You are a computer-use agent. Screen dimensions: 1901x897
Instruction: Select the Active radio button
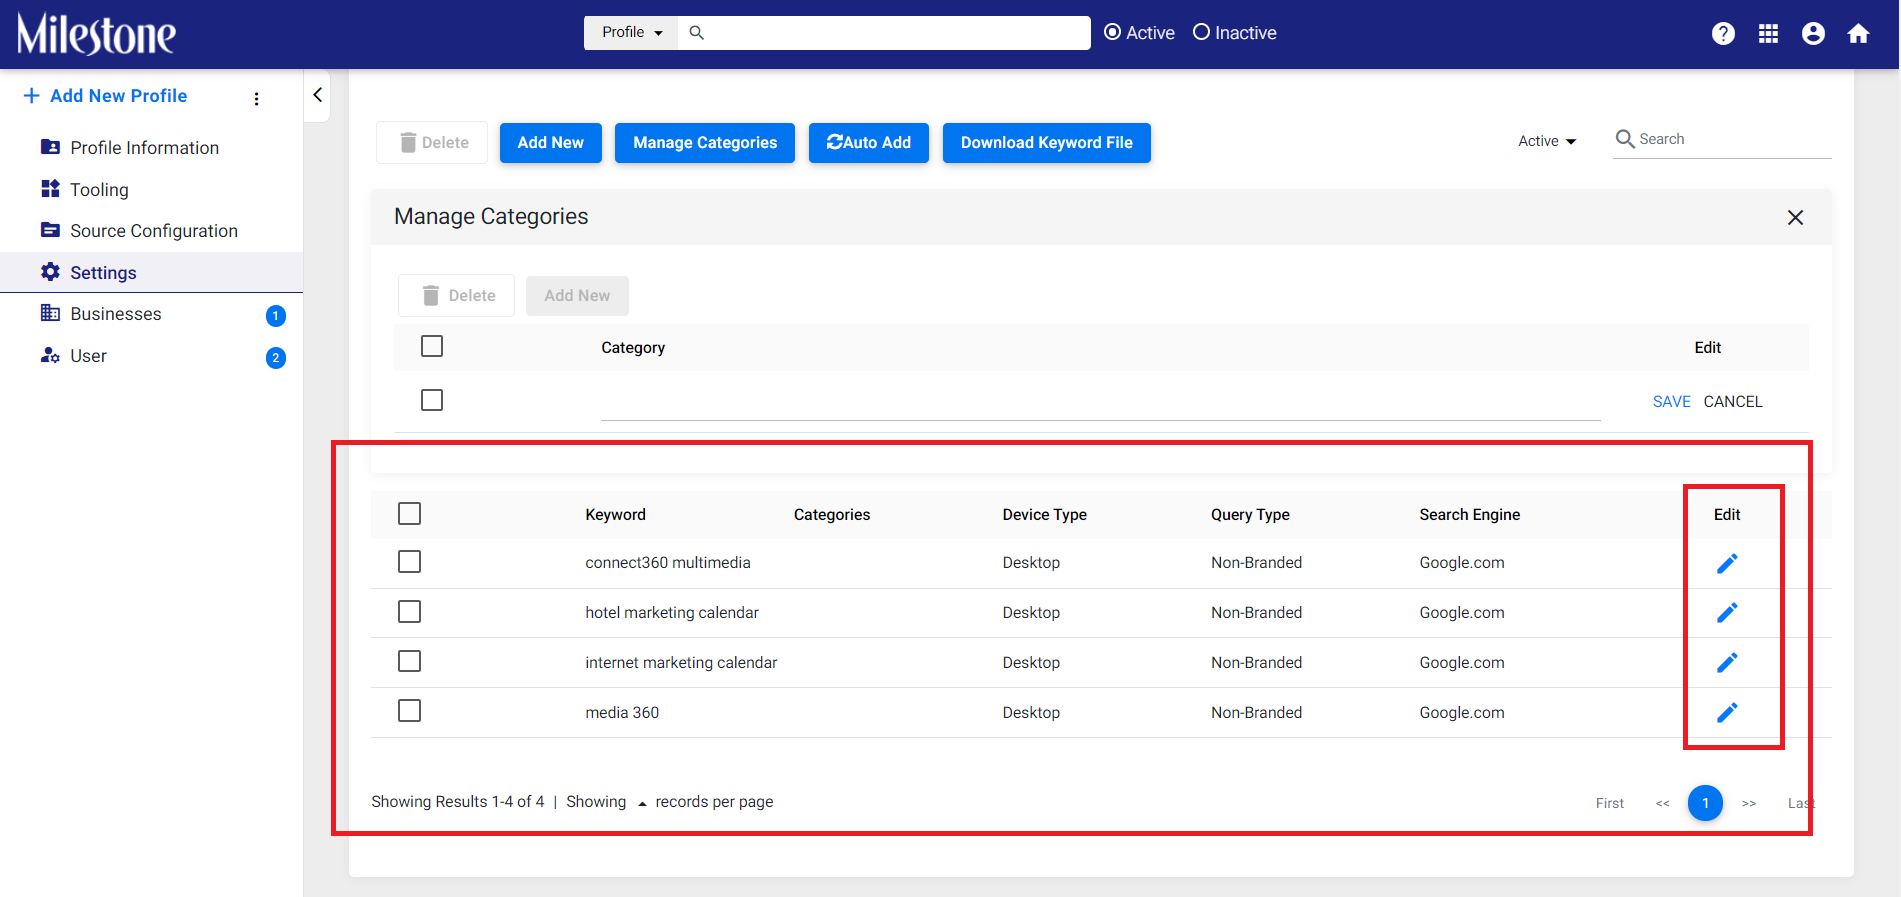click(x=1112, y=32)
